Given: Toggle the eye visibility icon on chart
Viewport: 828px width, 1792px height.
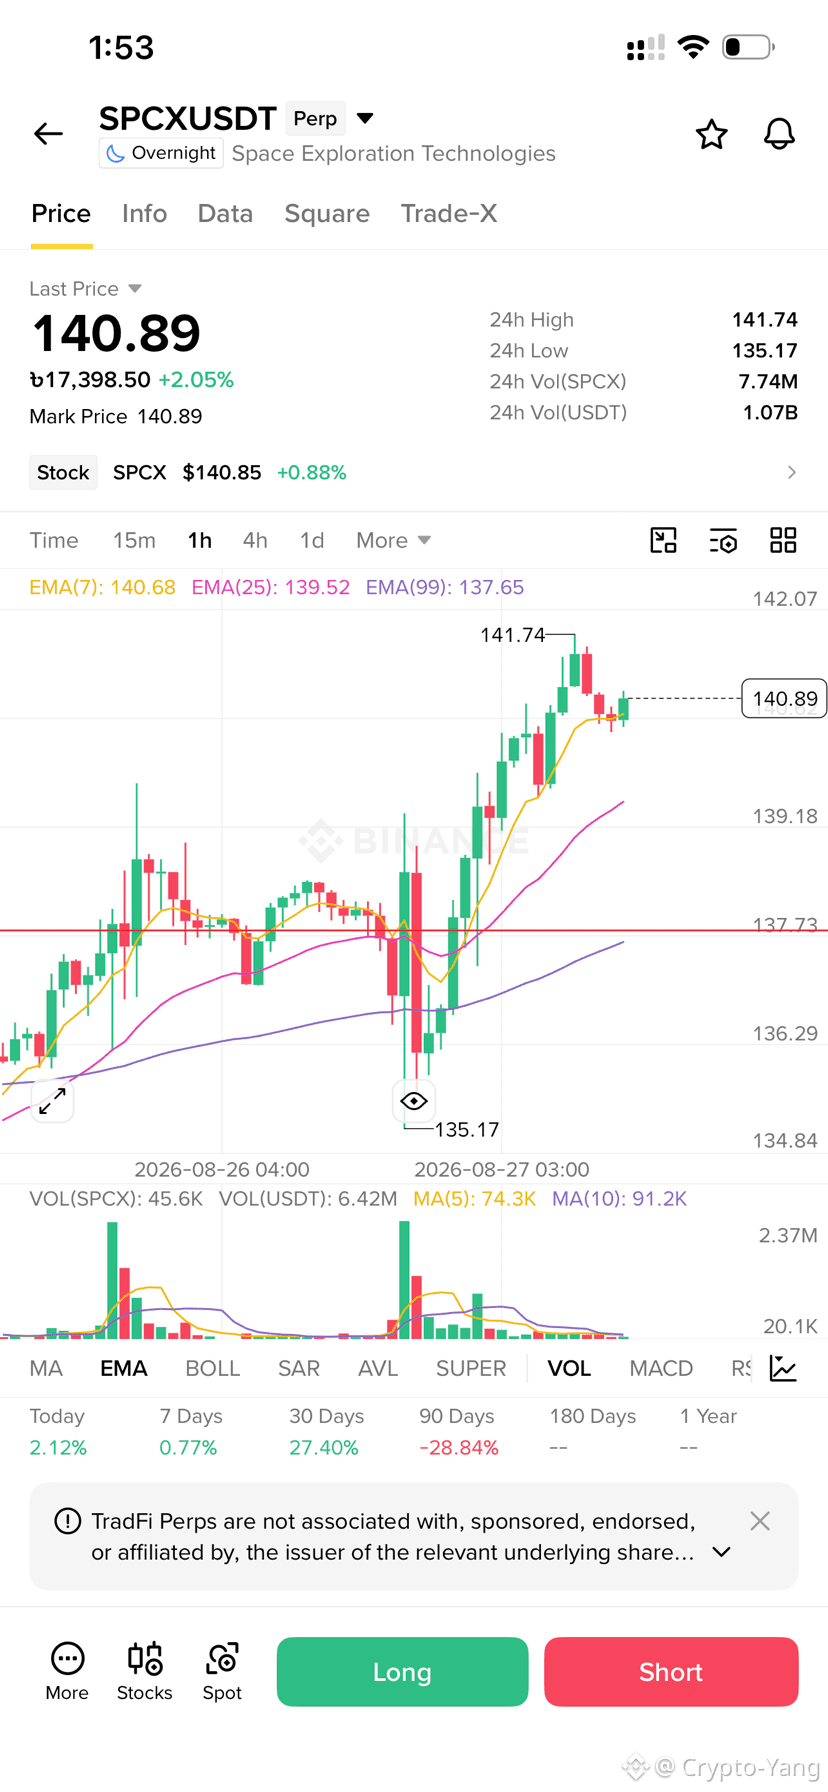Looking at the screenshot, I should [414, 1101].
